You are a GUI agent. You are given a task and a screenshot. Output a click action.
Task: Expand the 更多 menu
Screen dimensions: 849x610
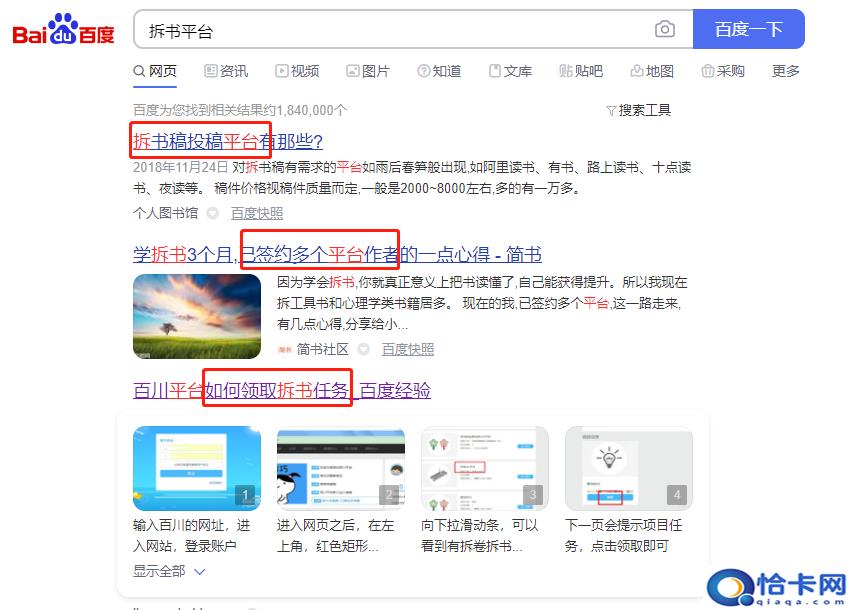click(786, 71)
